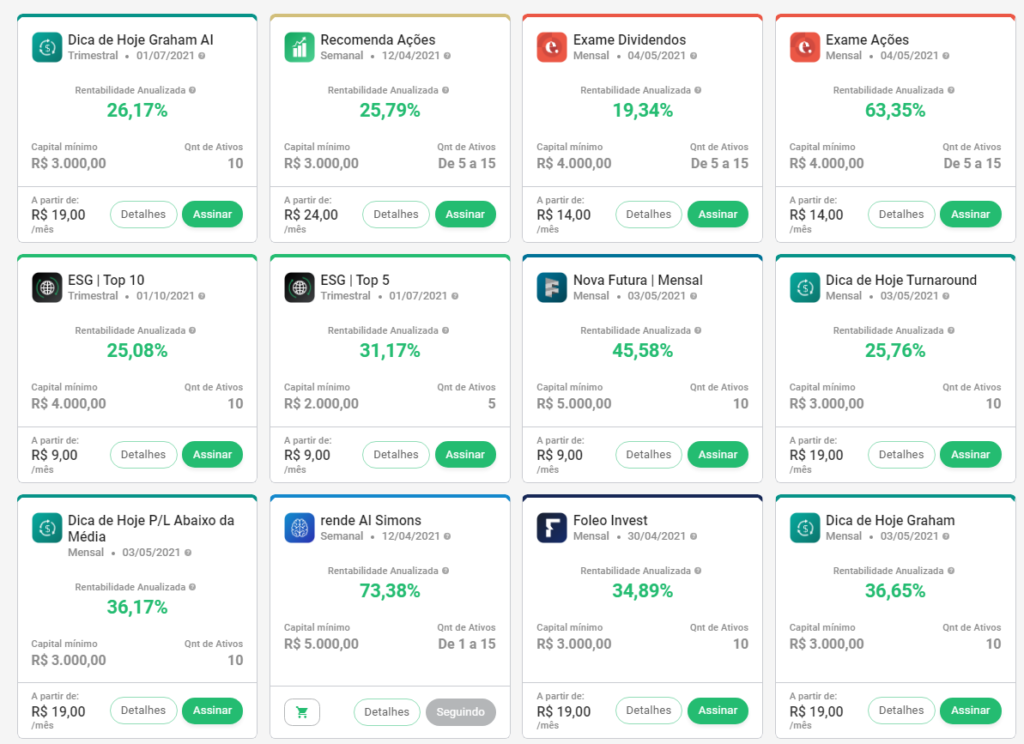Screen dimensions: 1024x744
Task: Click the Exame Dividendos red logo icon
Action: point(552,47)
